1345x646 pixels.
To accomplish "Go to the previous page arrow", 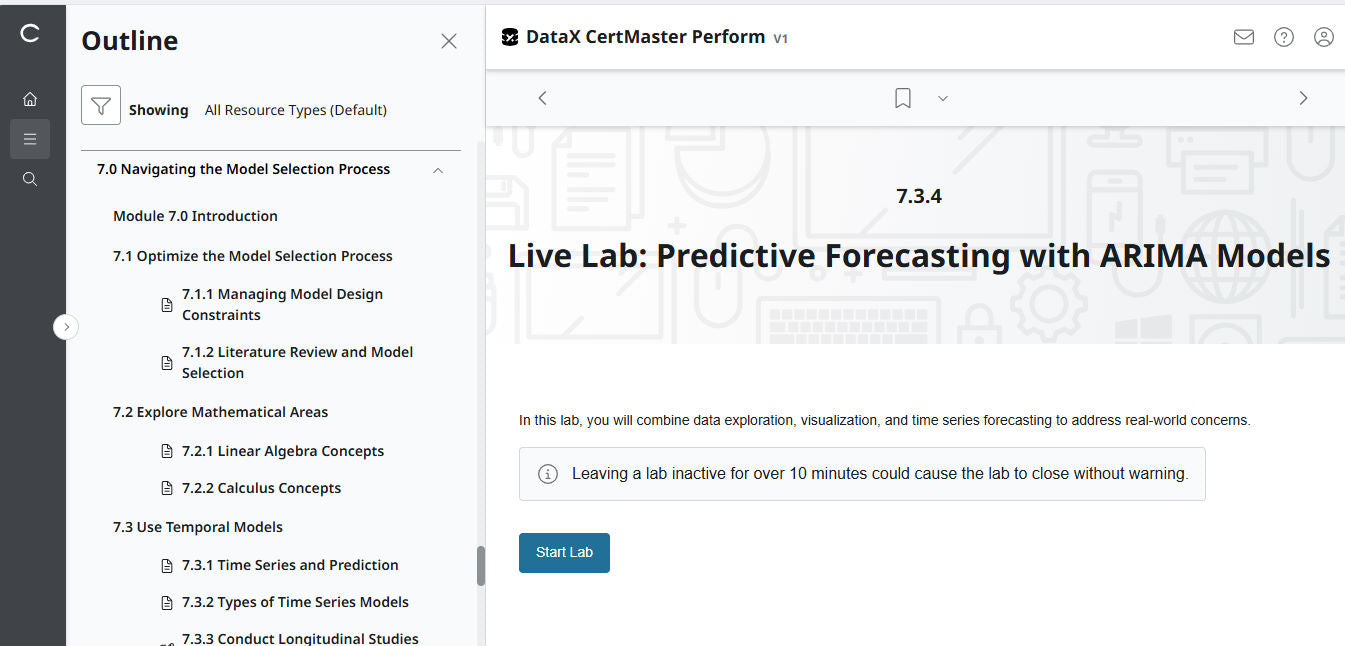I will pyautogui.click(x=543, y=98).
